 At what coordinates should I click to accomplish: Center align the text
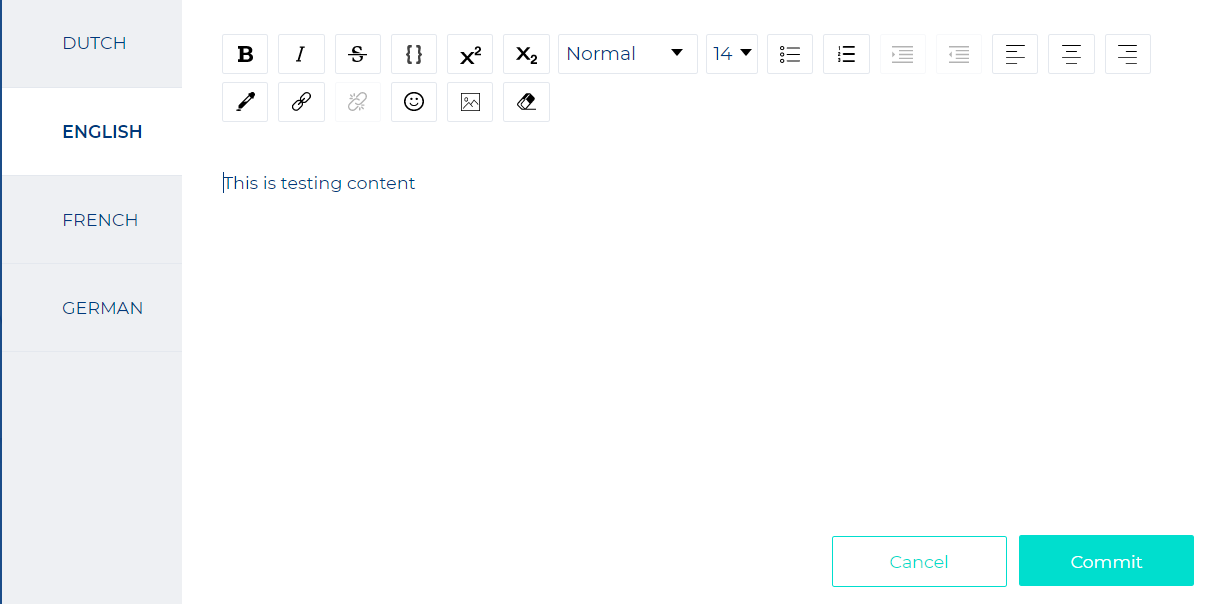[1071, 54]
